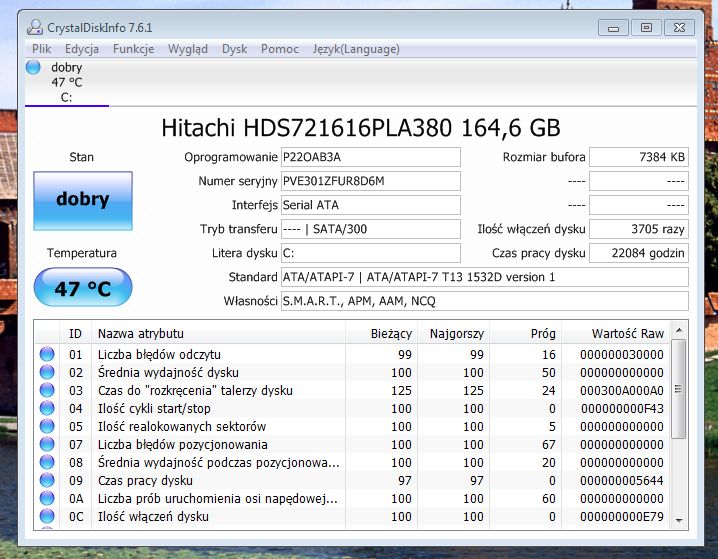Click status orb for attribute 03 row

click(47, 390)
